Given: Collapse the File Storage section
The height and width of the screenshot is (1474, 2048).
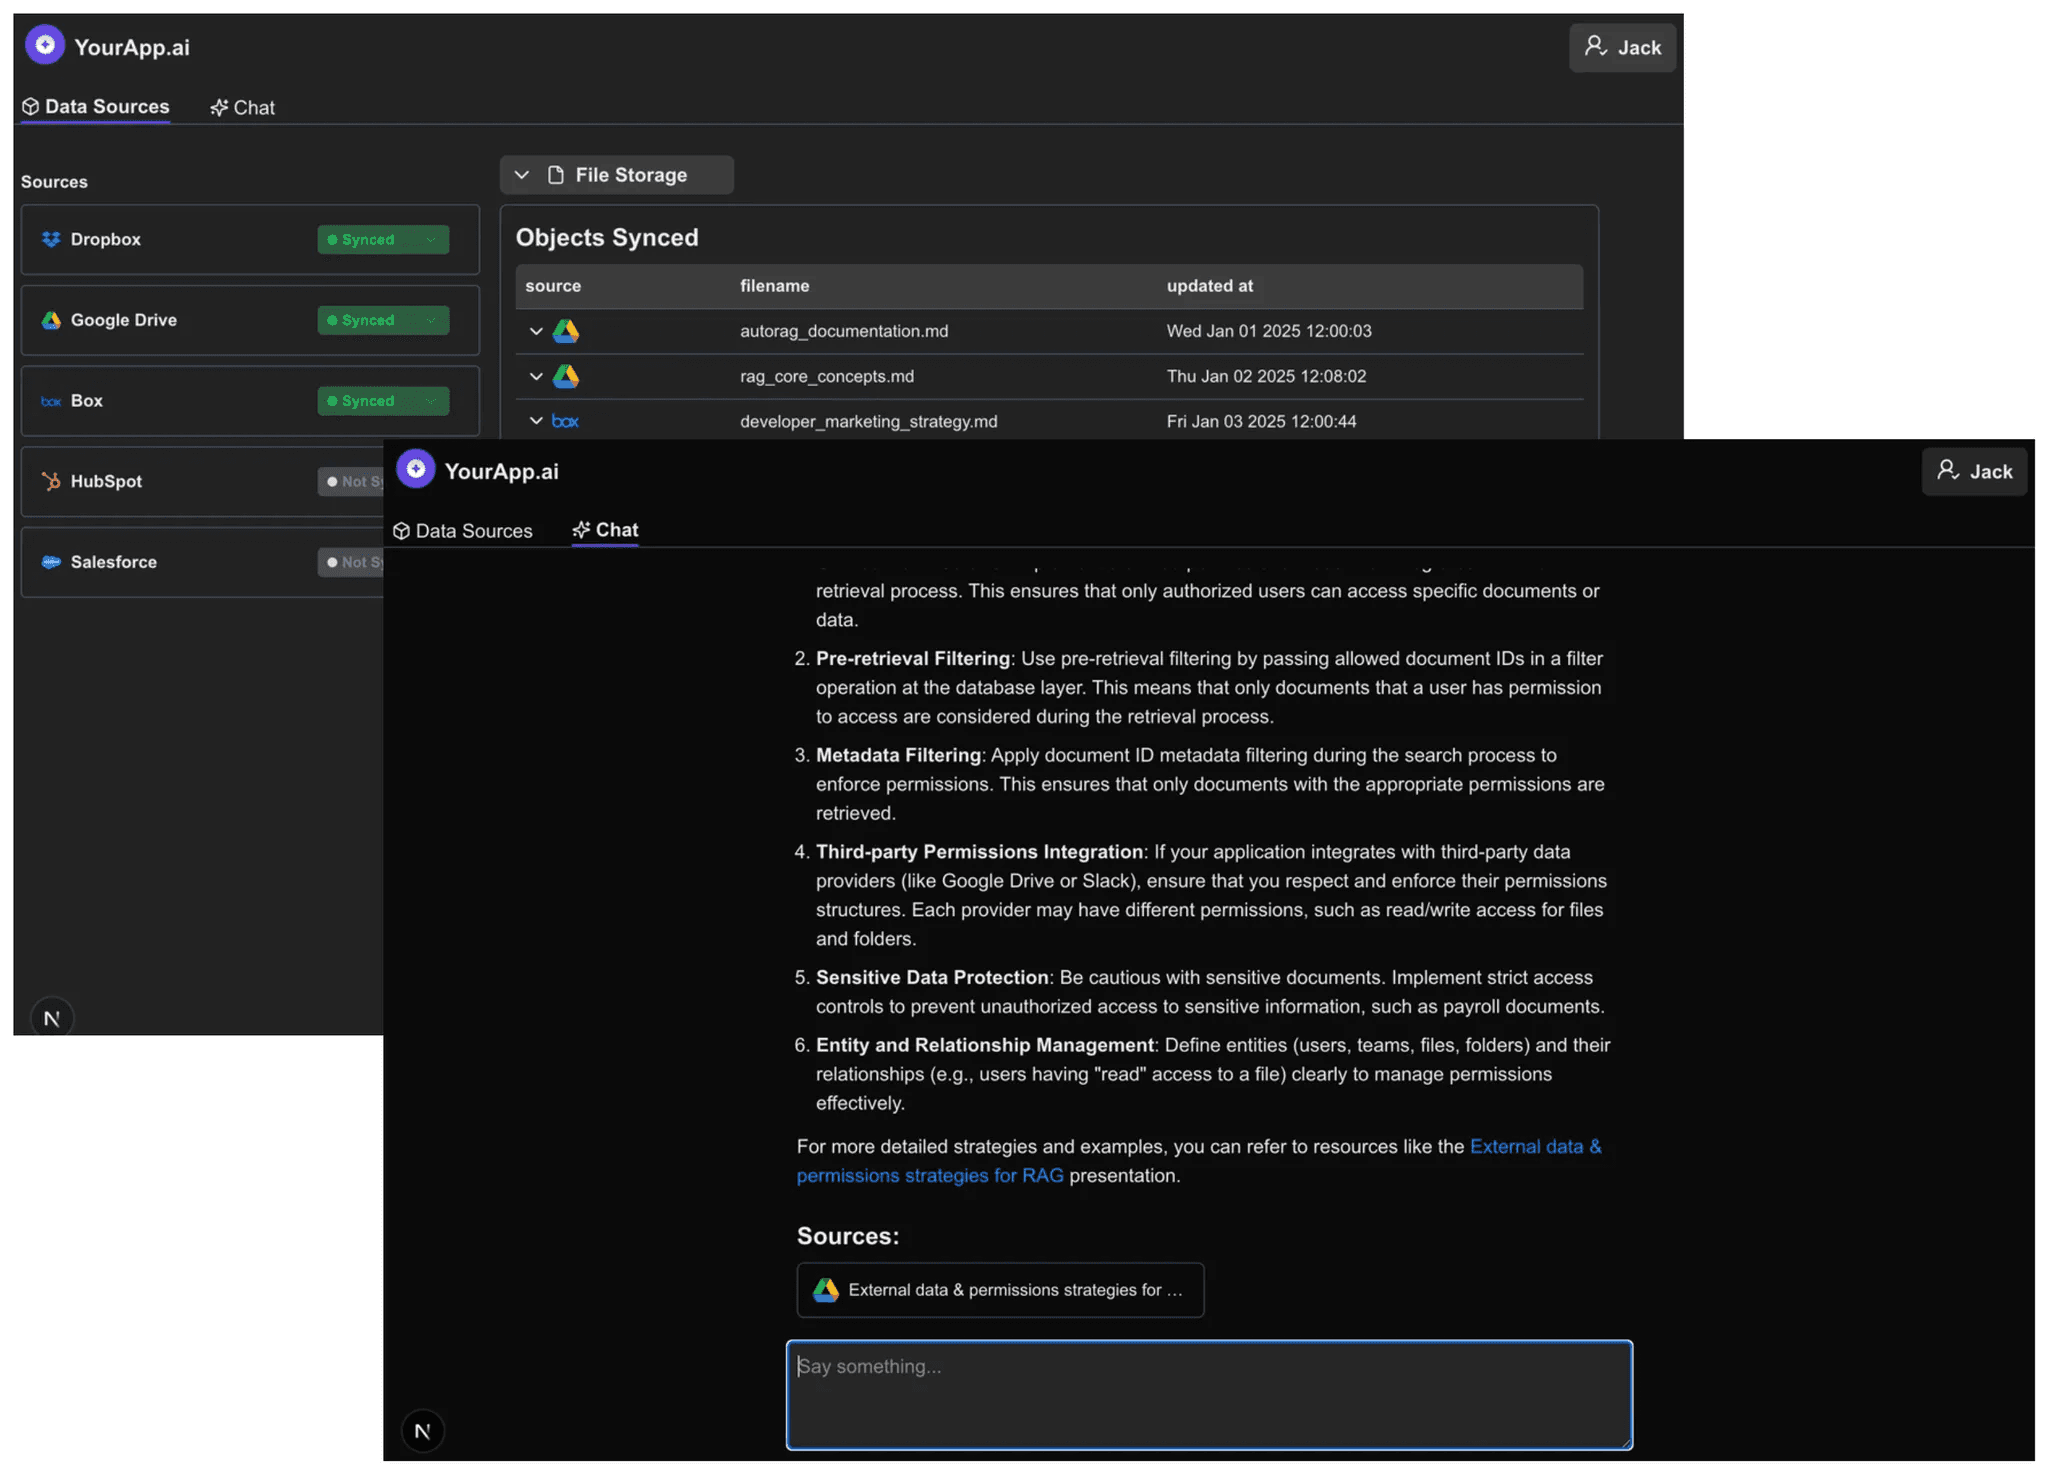Looking at the screenshot, I should (522, 175).
